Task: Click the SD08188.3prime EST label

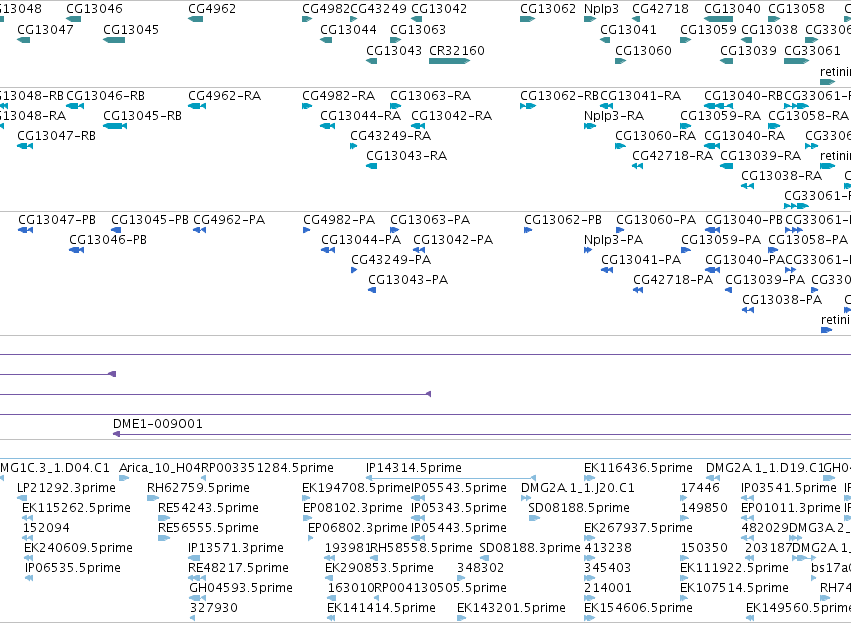Action: click(x=530, y=548)
